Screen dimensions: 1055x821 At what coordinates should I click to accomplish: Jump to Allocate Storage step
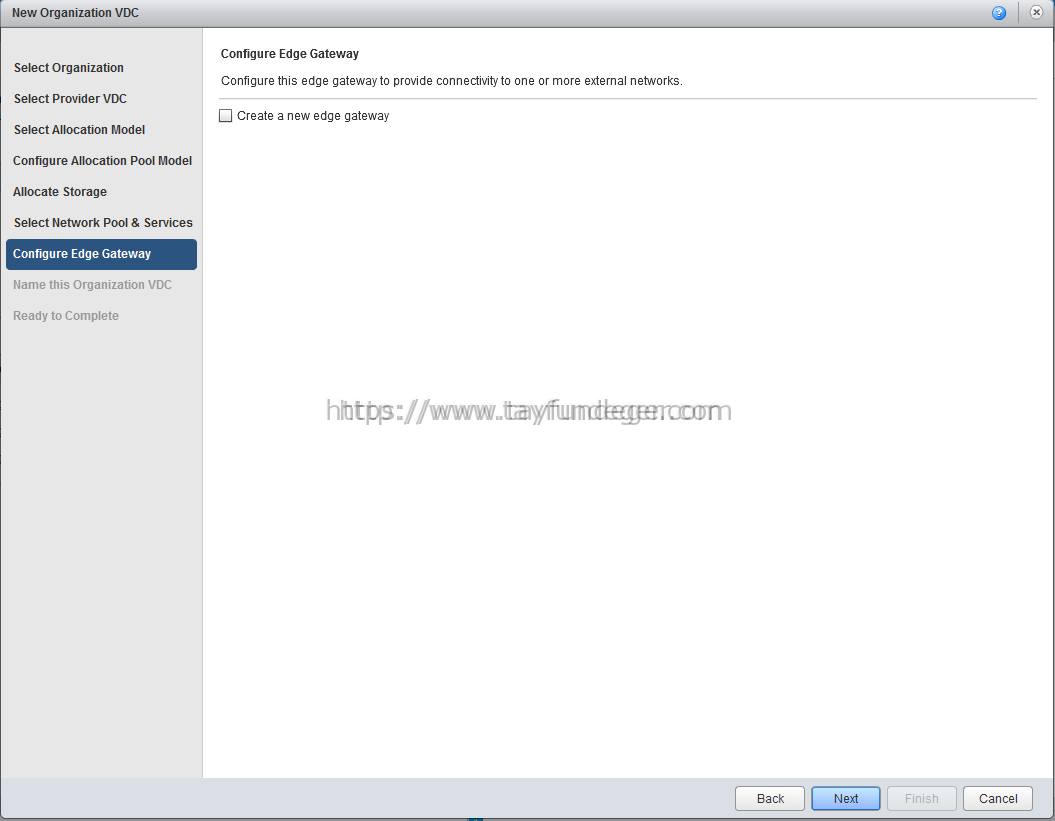[x=60, y=192]
